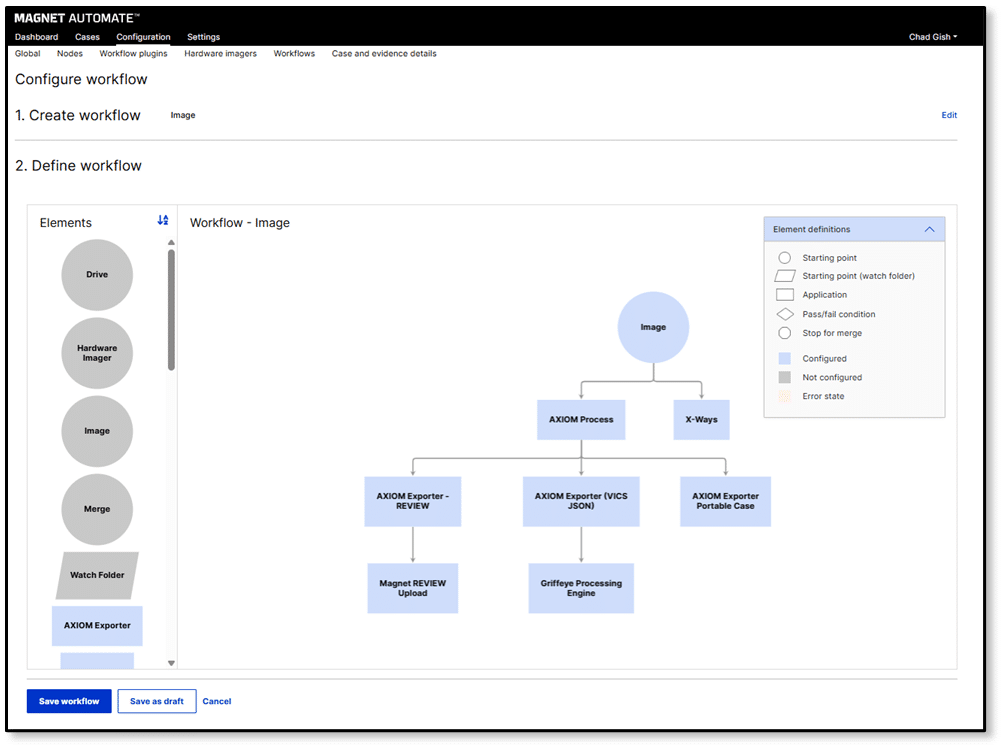The width and height of the screenshot is (1003, 748).
Task: Select the Watch Folder element
Action: (x=97, y=575)
